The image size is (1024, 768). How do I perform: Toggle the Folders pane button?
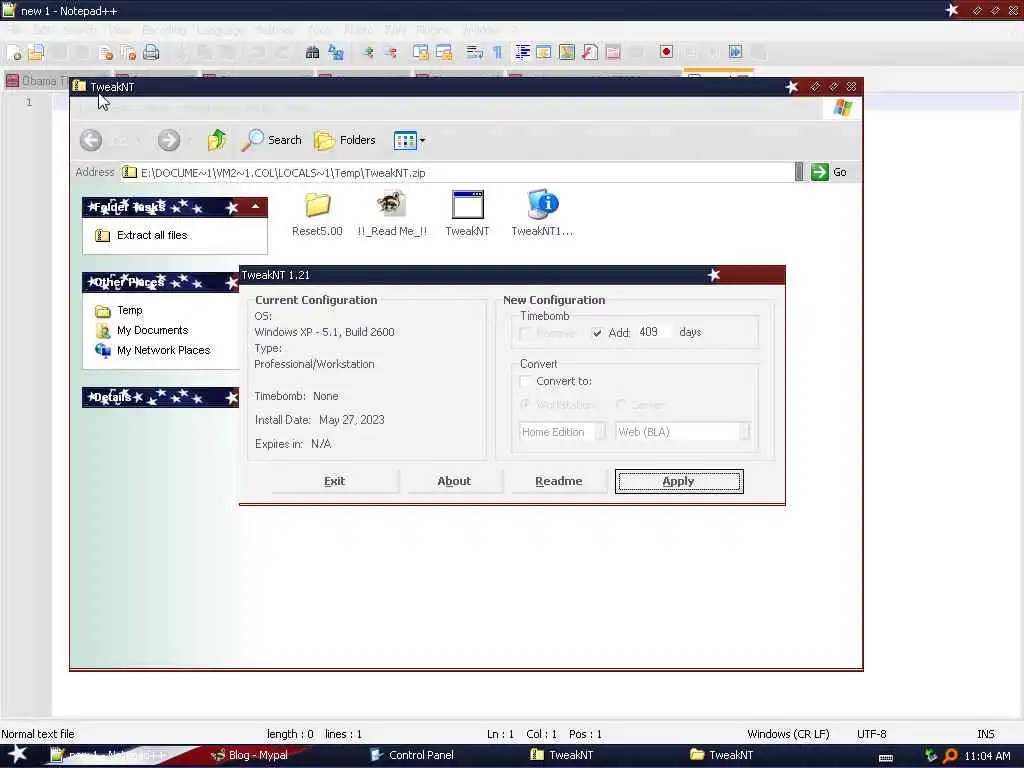pyautogui.click(x=345, y=140)
